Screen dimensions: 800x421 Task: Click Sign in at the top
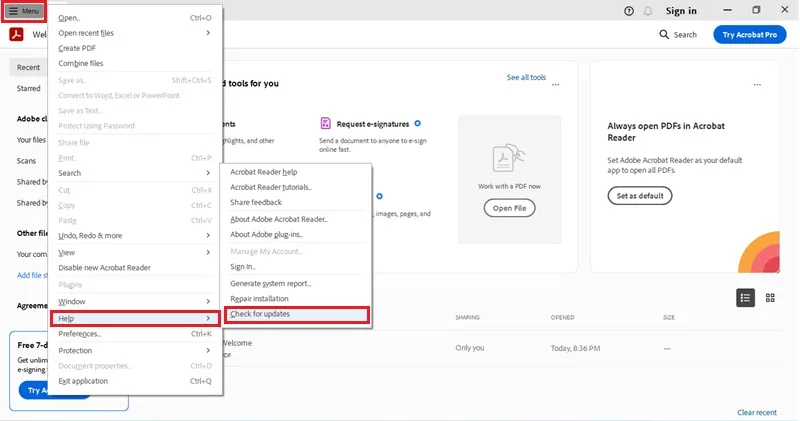[x=681, y=11]
